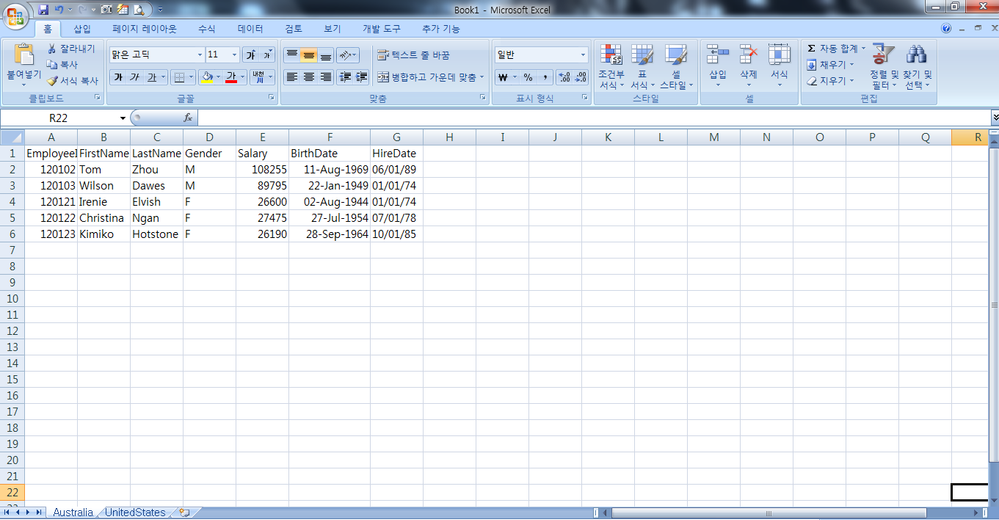Toggle align text left
The height and width of the screenshot is (520, 999).
pyautogui.click(x=292, y=77)
